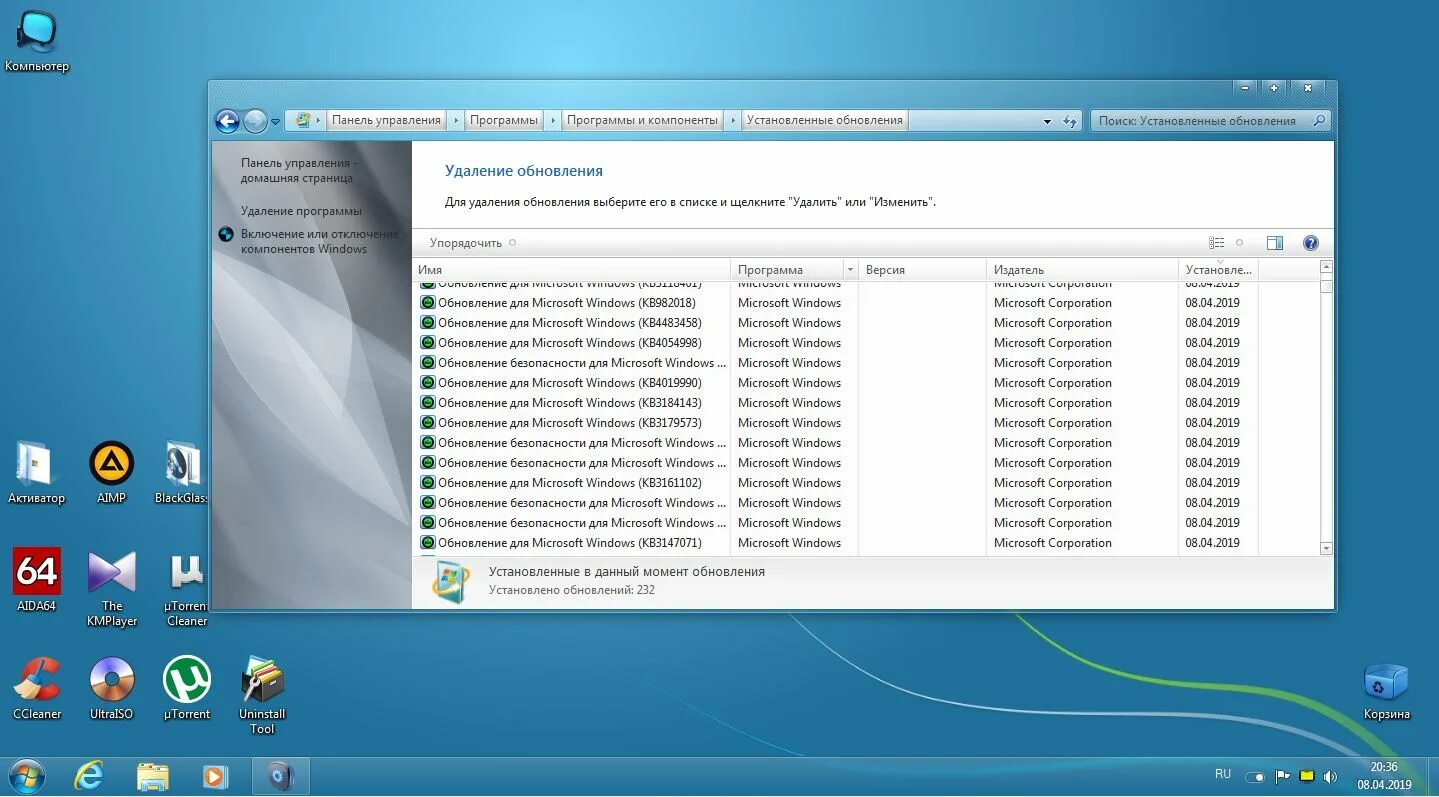Open the Активатор desktop icon
The image size is (1439, 797).
(36, 472)
